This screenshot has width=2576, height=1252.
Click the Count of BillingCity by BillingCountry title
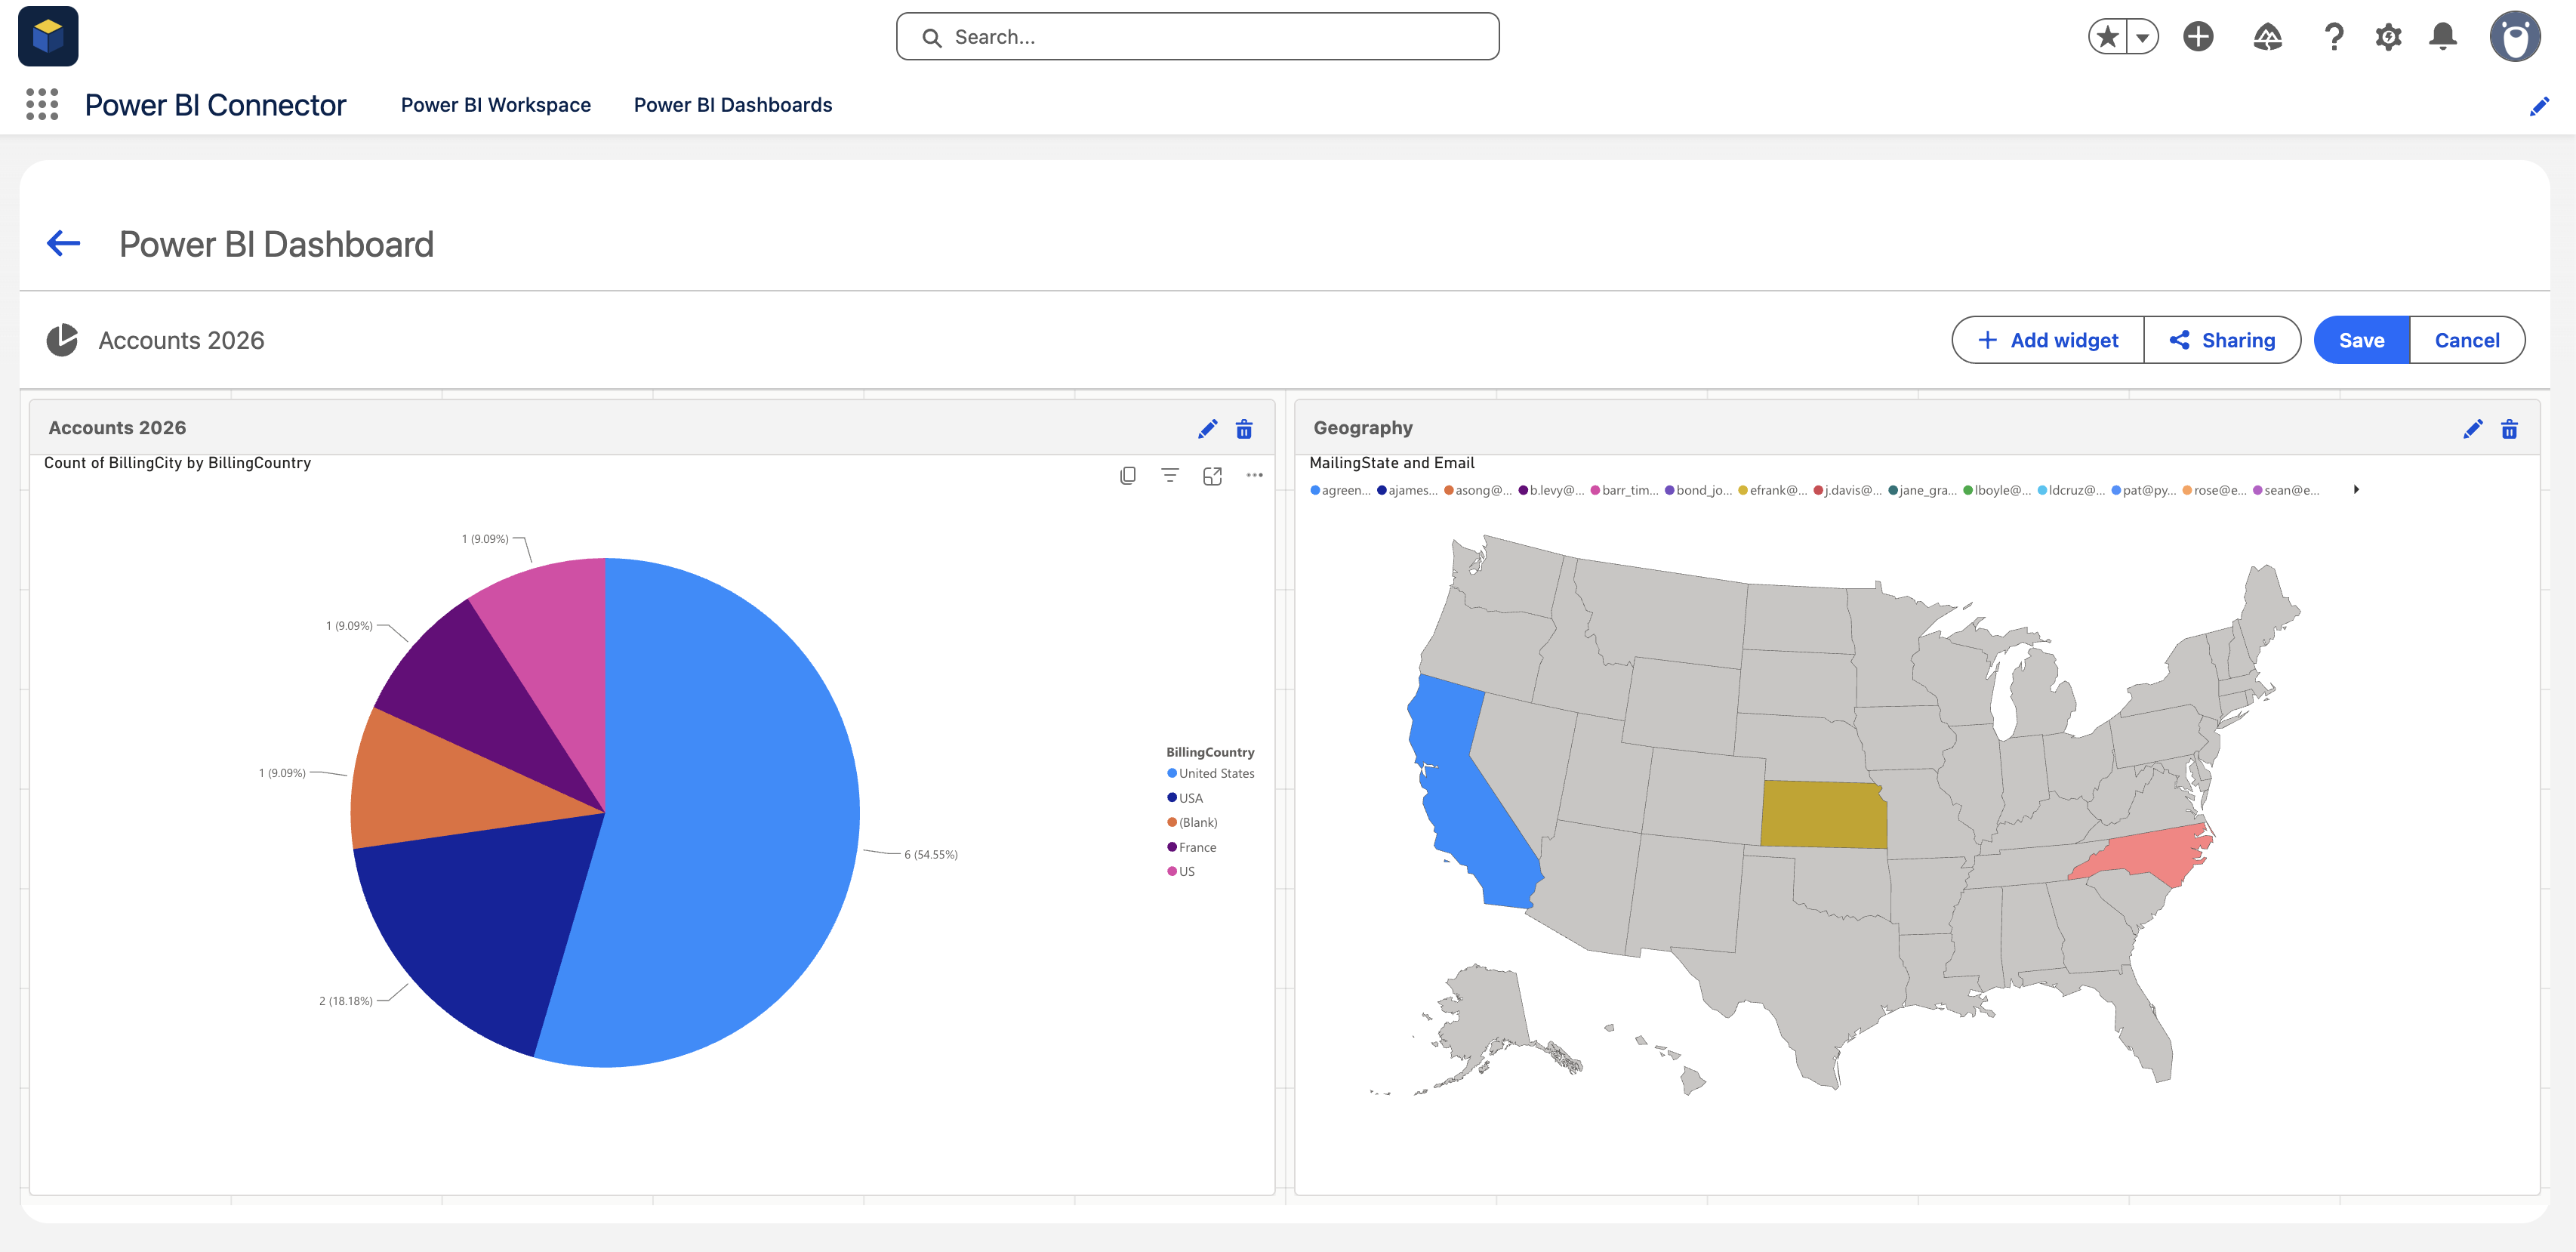point(177,463)
